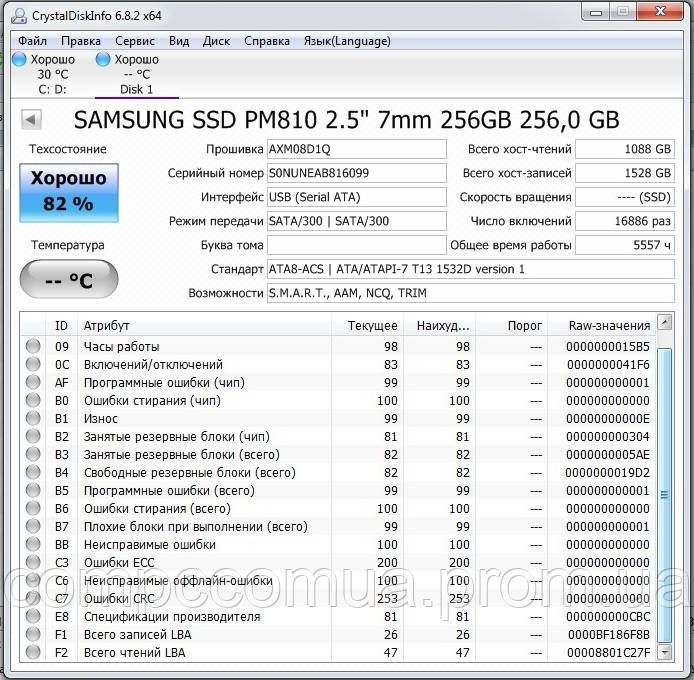Click the Порог column header

(x=511, y=326)
